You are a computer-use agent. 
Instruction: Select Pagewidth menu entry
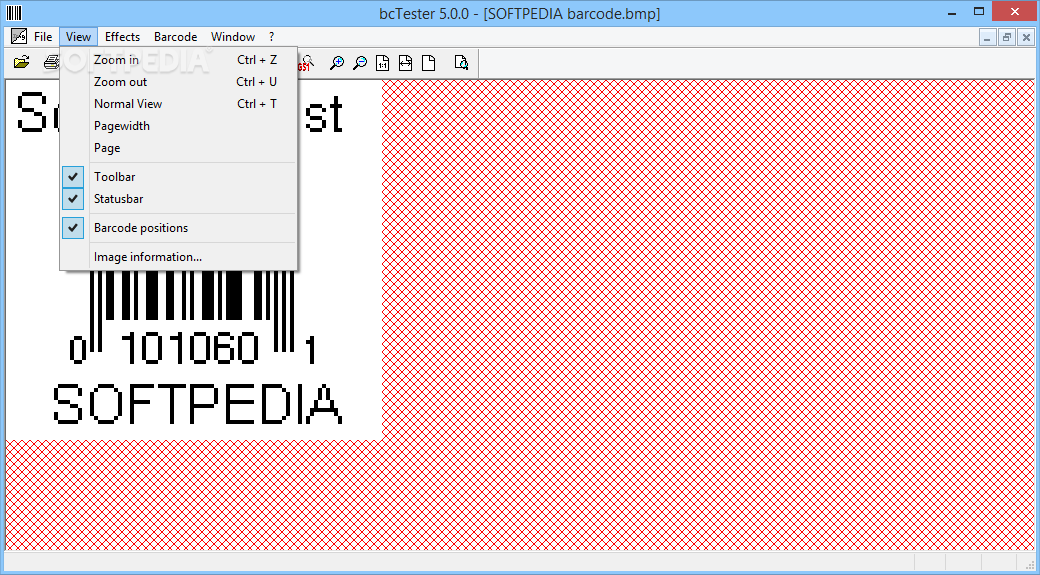pyautogui.click(x=178, y=126)
